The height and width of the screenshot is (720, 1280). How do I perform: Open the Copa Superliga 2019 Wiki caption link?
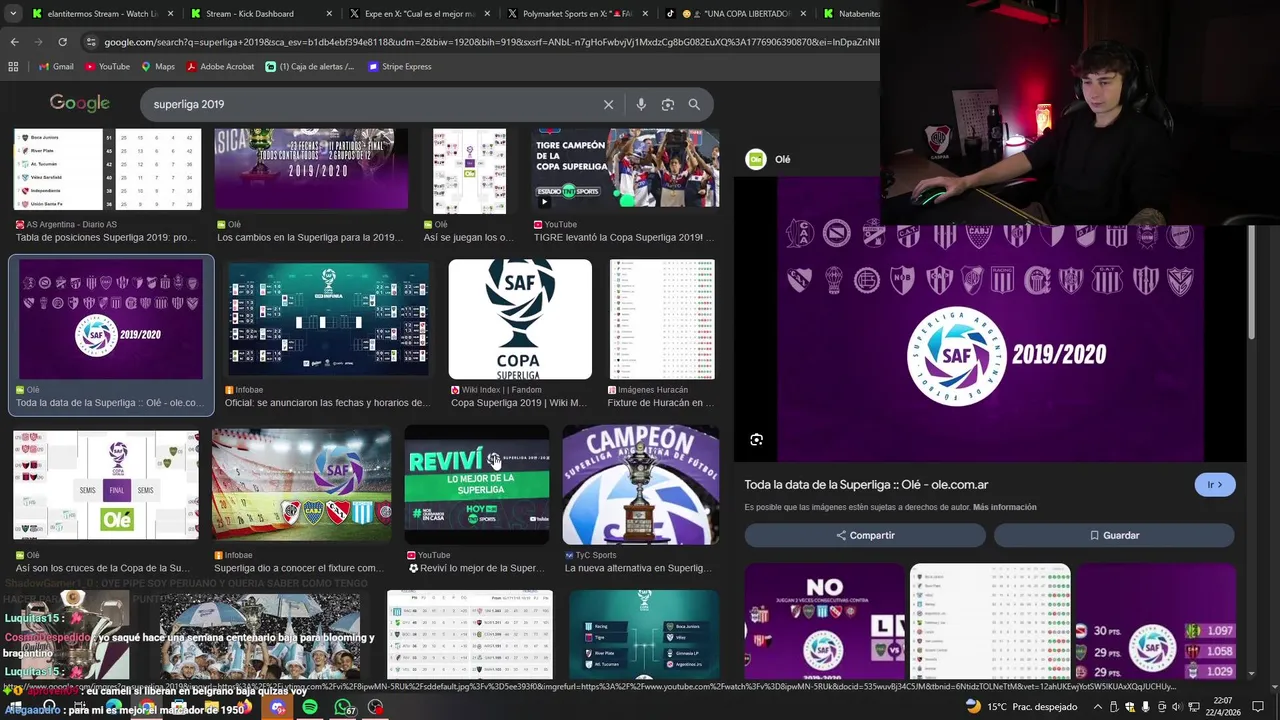[518, 403]
